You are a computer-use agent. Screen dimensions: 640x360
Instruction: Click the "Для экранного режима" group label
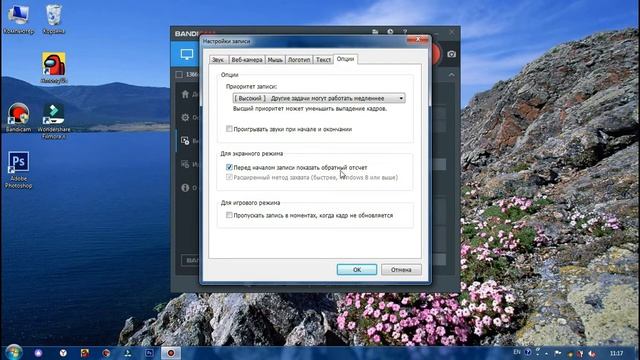(251, 153)
